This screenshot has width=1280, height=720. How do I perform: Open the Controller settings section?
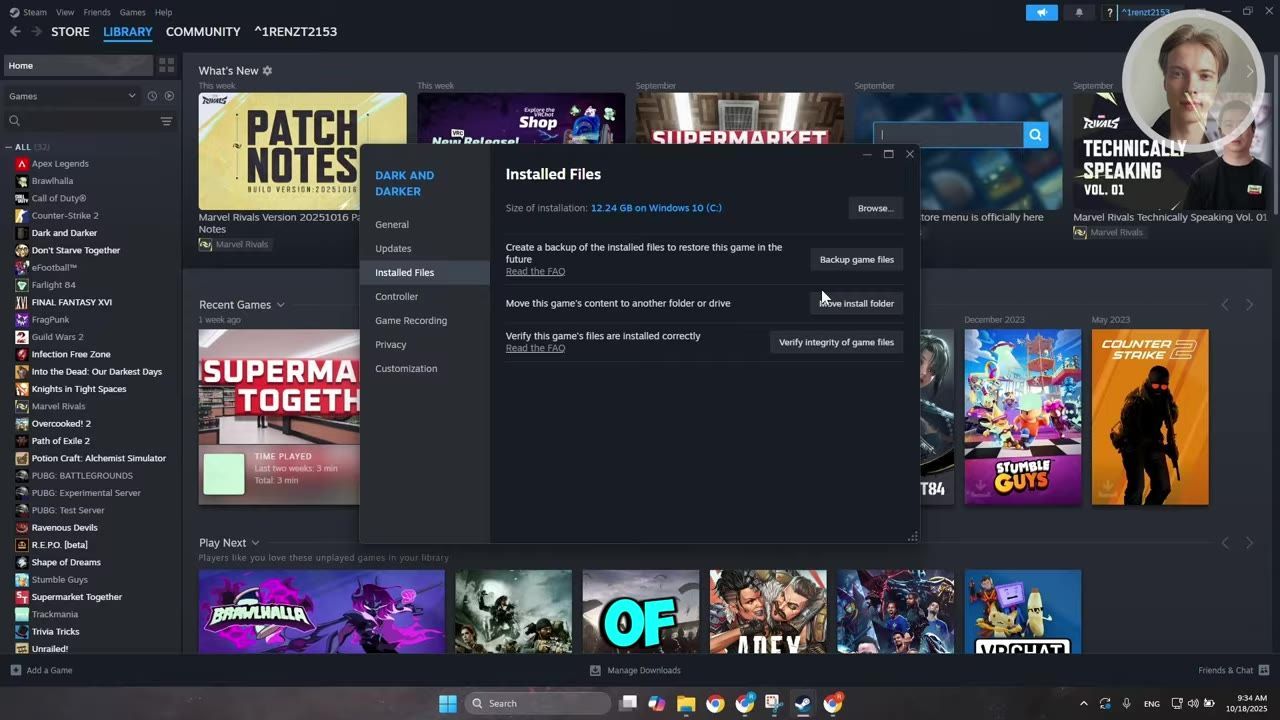point(425,297)
